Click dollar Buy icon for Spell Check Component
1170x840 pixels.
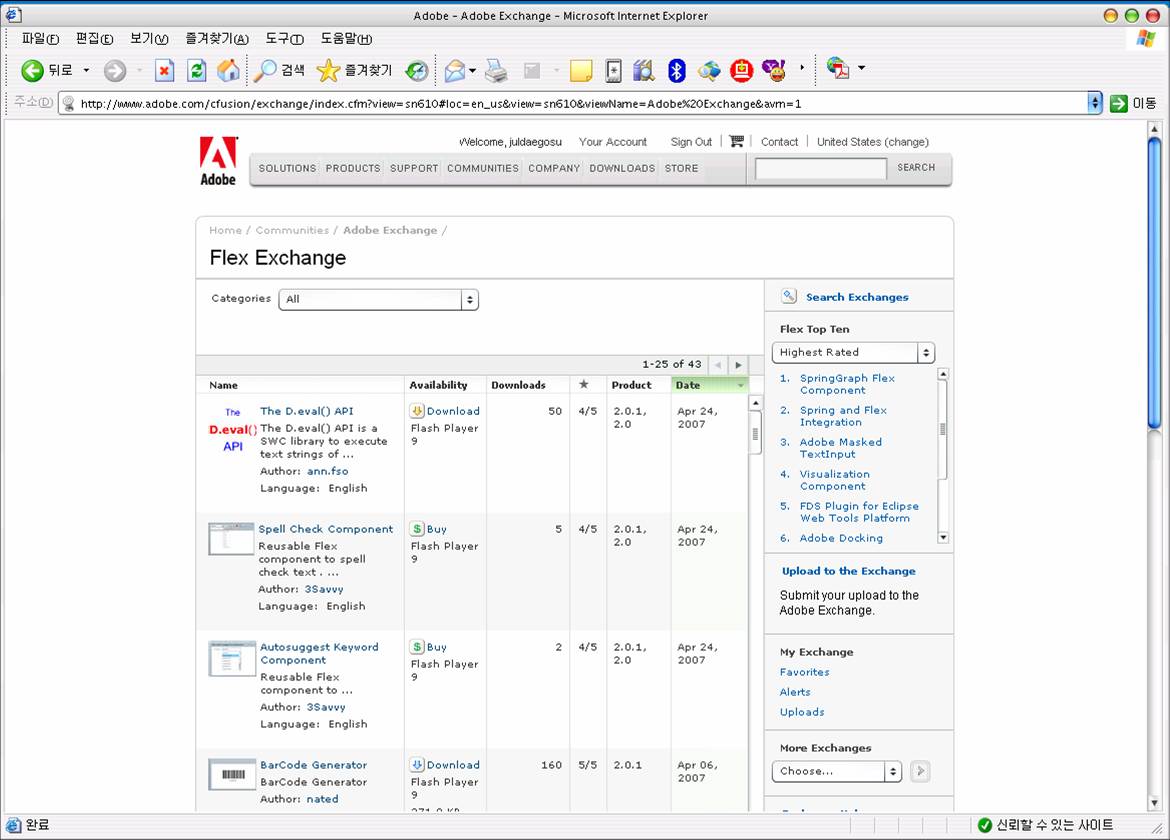click(x=417, y=528)
